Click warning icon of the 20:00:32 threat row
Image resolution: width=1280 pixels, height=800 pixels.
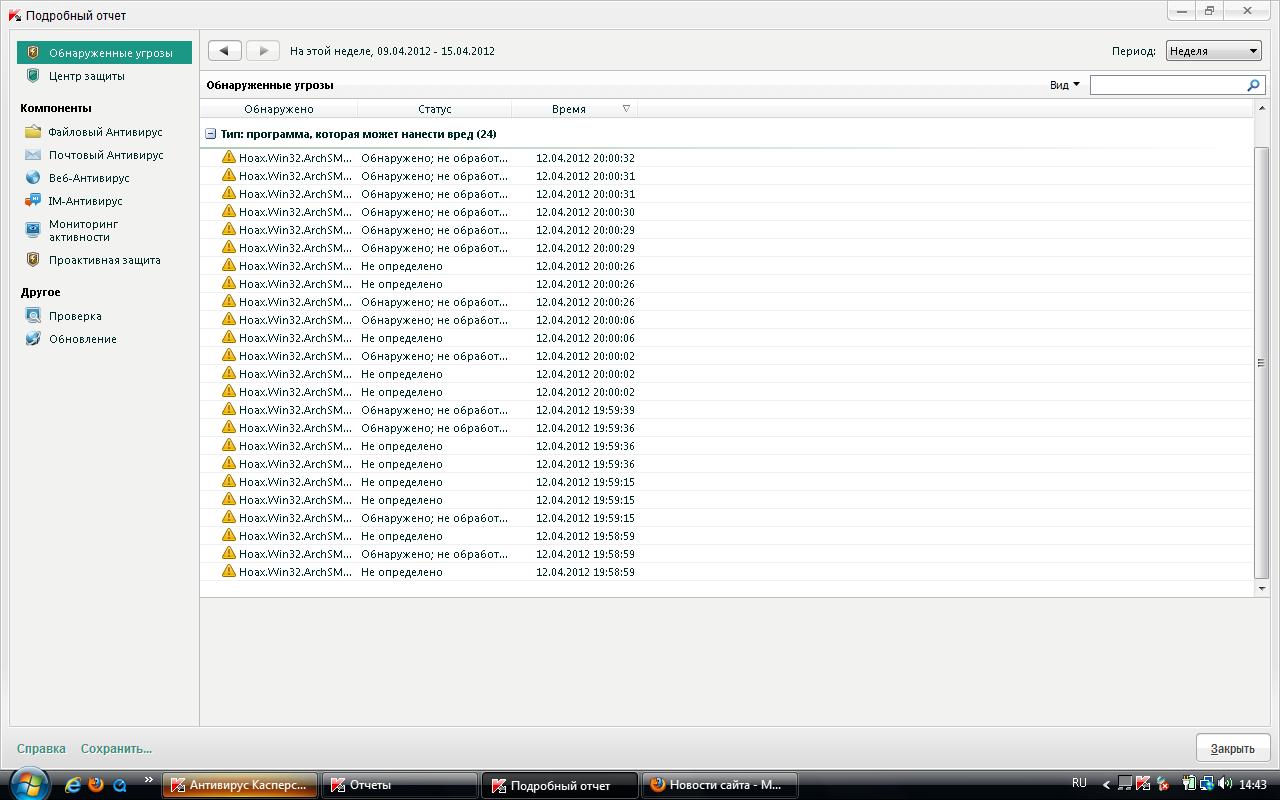[229, 157]
